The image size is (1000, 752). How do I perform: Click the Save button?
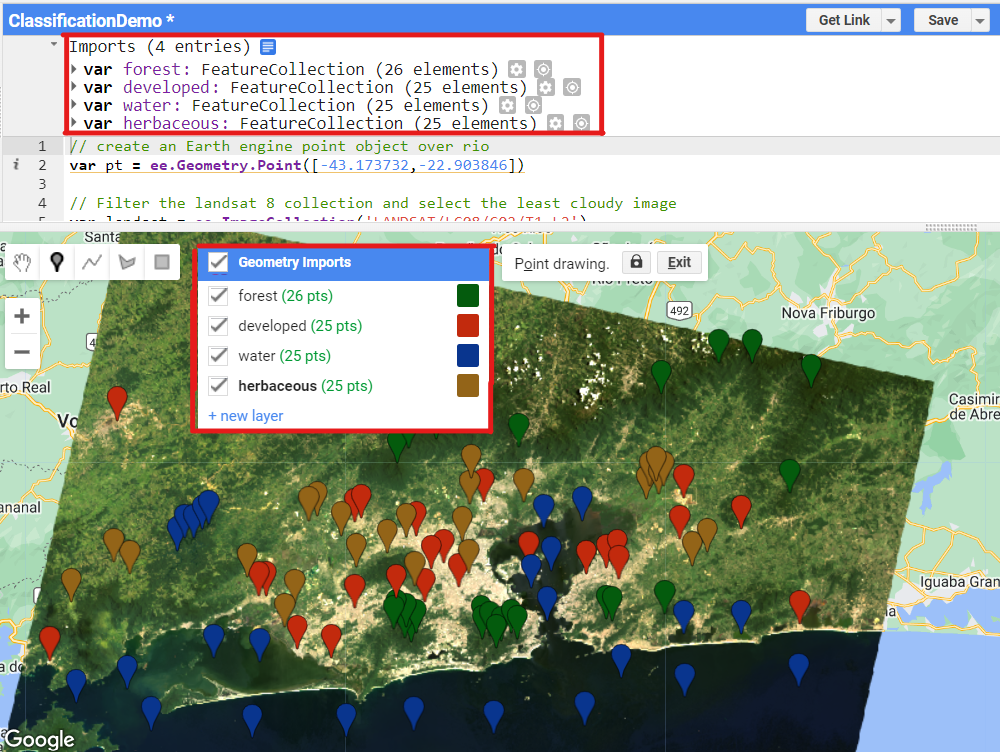(943, 20)
